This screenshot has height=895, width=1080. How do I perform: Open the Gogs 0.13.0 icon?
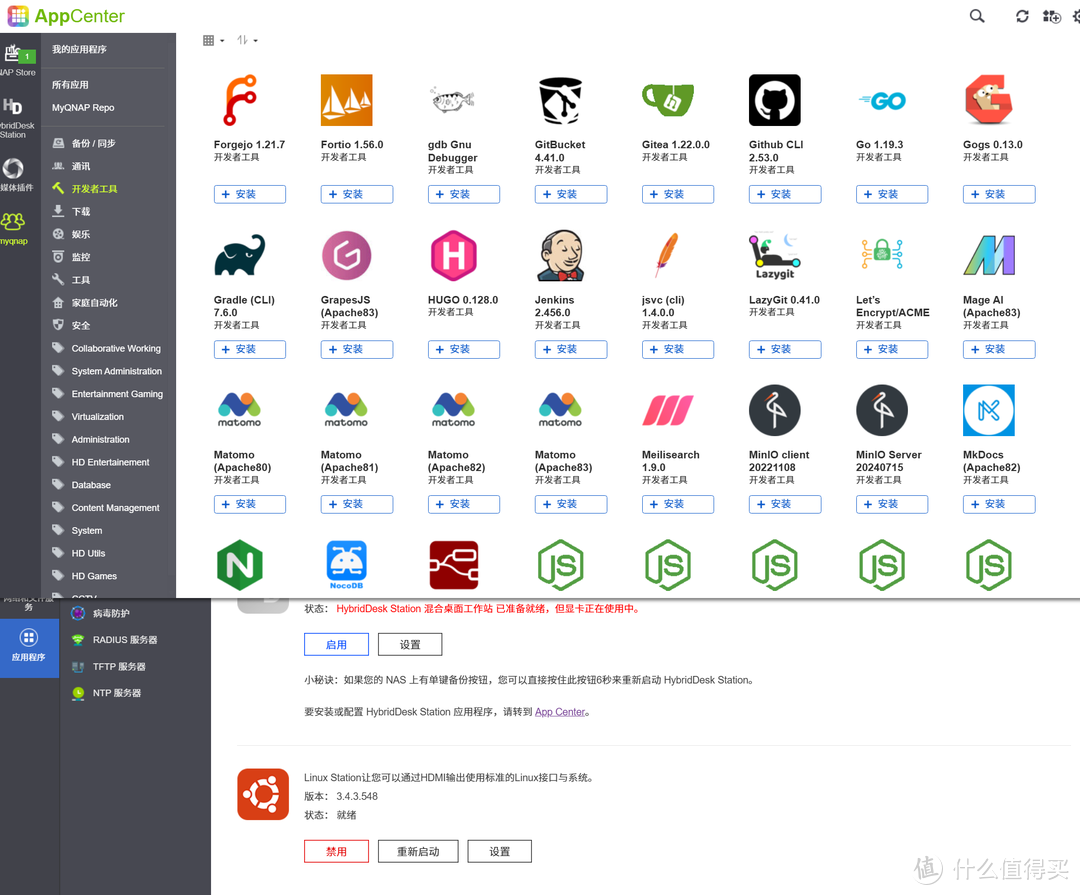coord(988,101)
